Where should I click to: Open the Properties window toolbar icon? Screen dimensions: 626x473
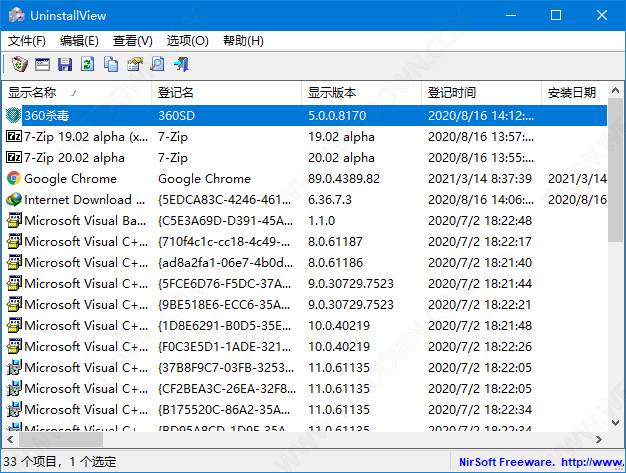tap(42, 64)
